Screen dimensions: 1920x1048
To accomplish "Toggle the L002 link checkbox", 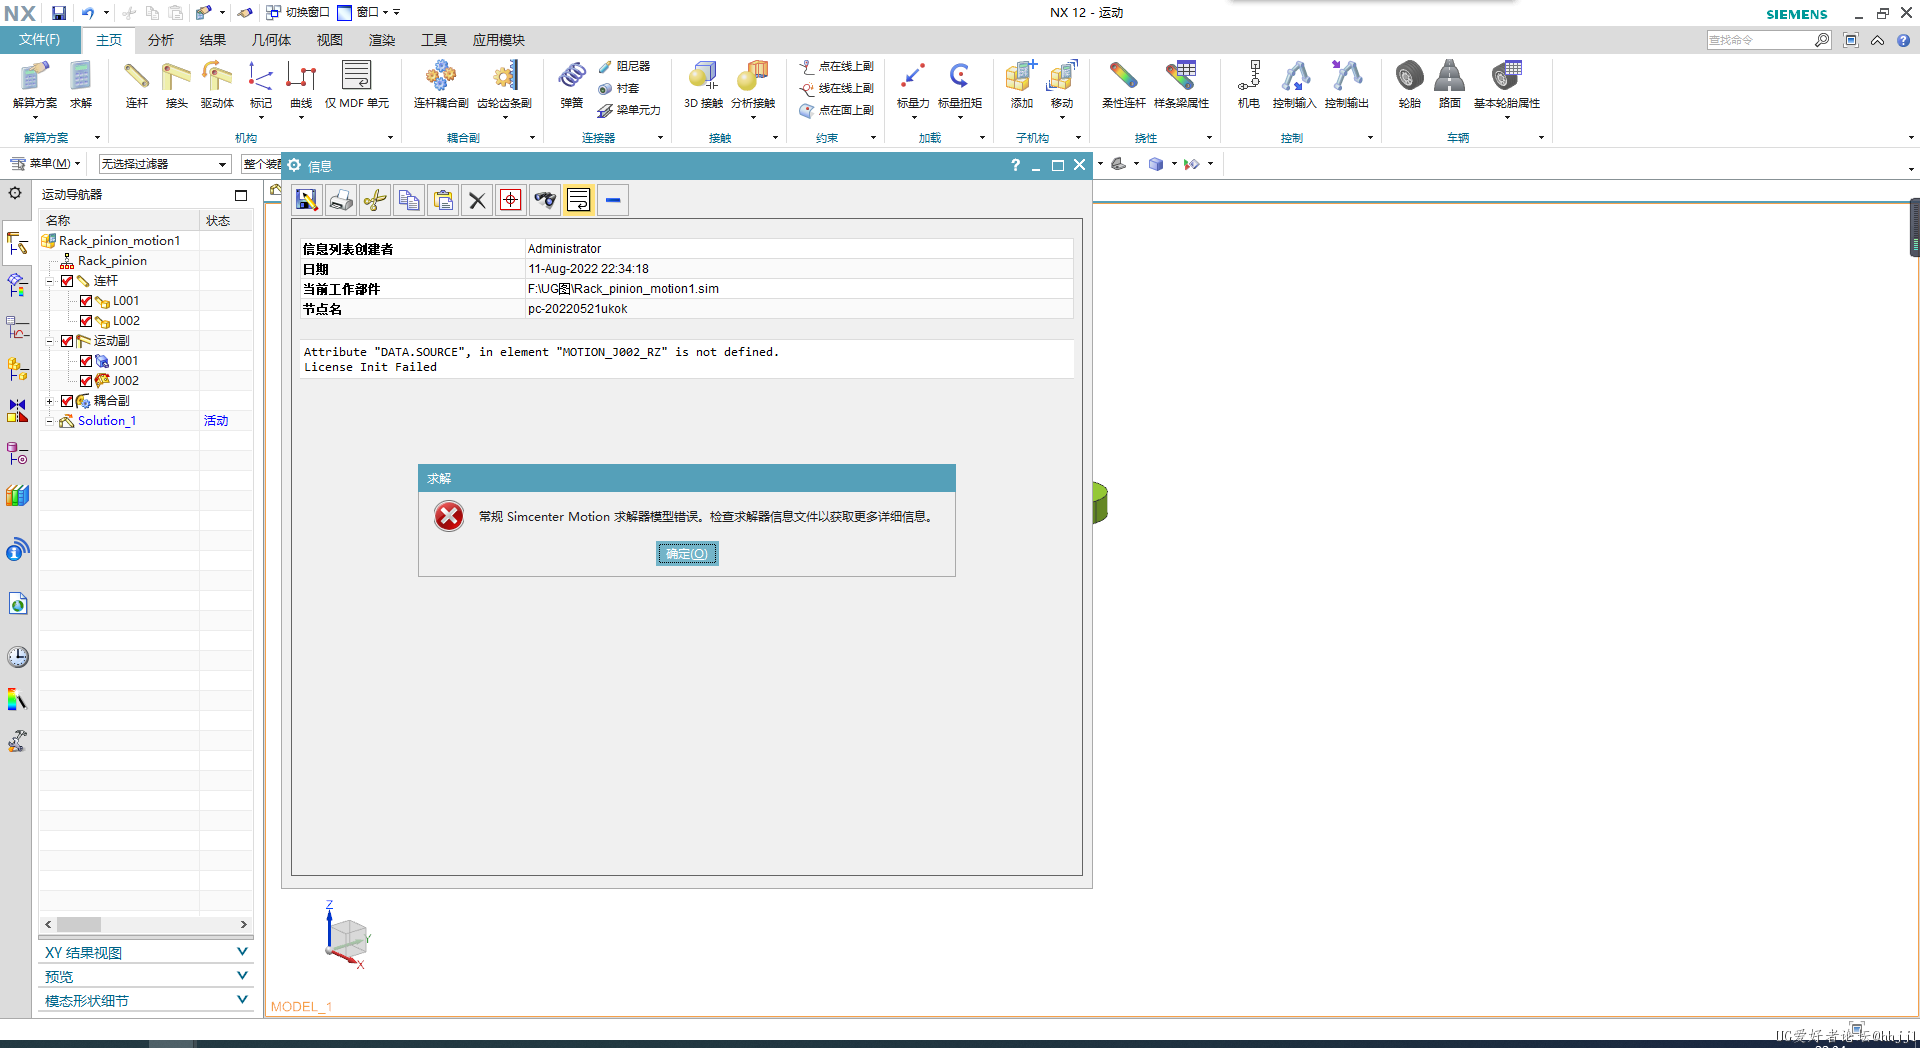I will pyautogui.click(x=86, y=321).
